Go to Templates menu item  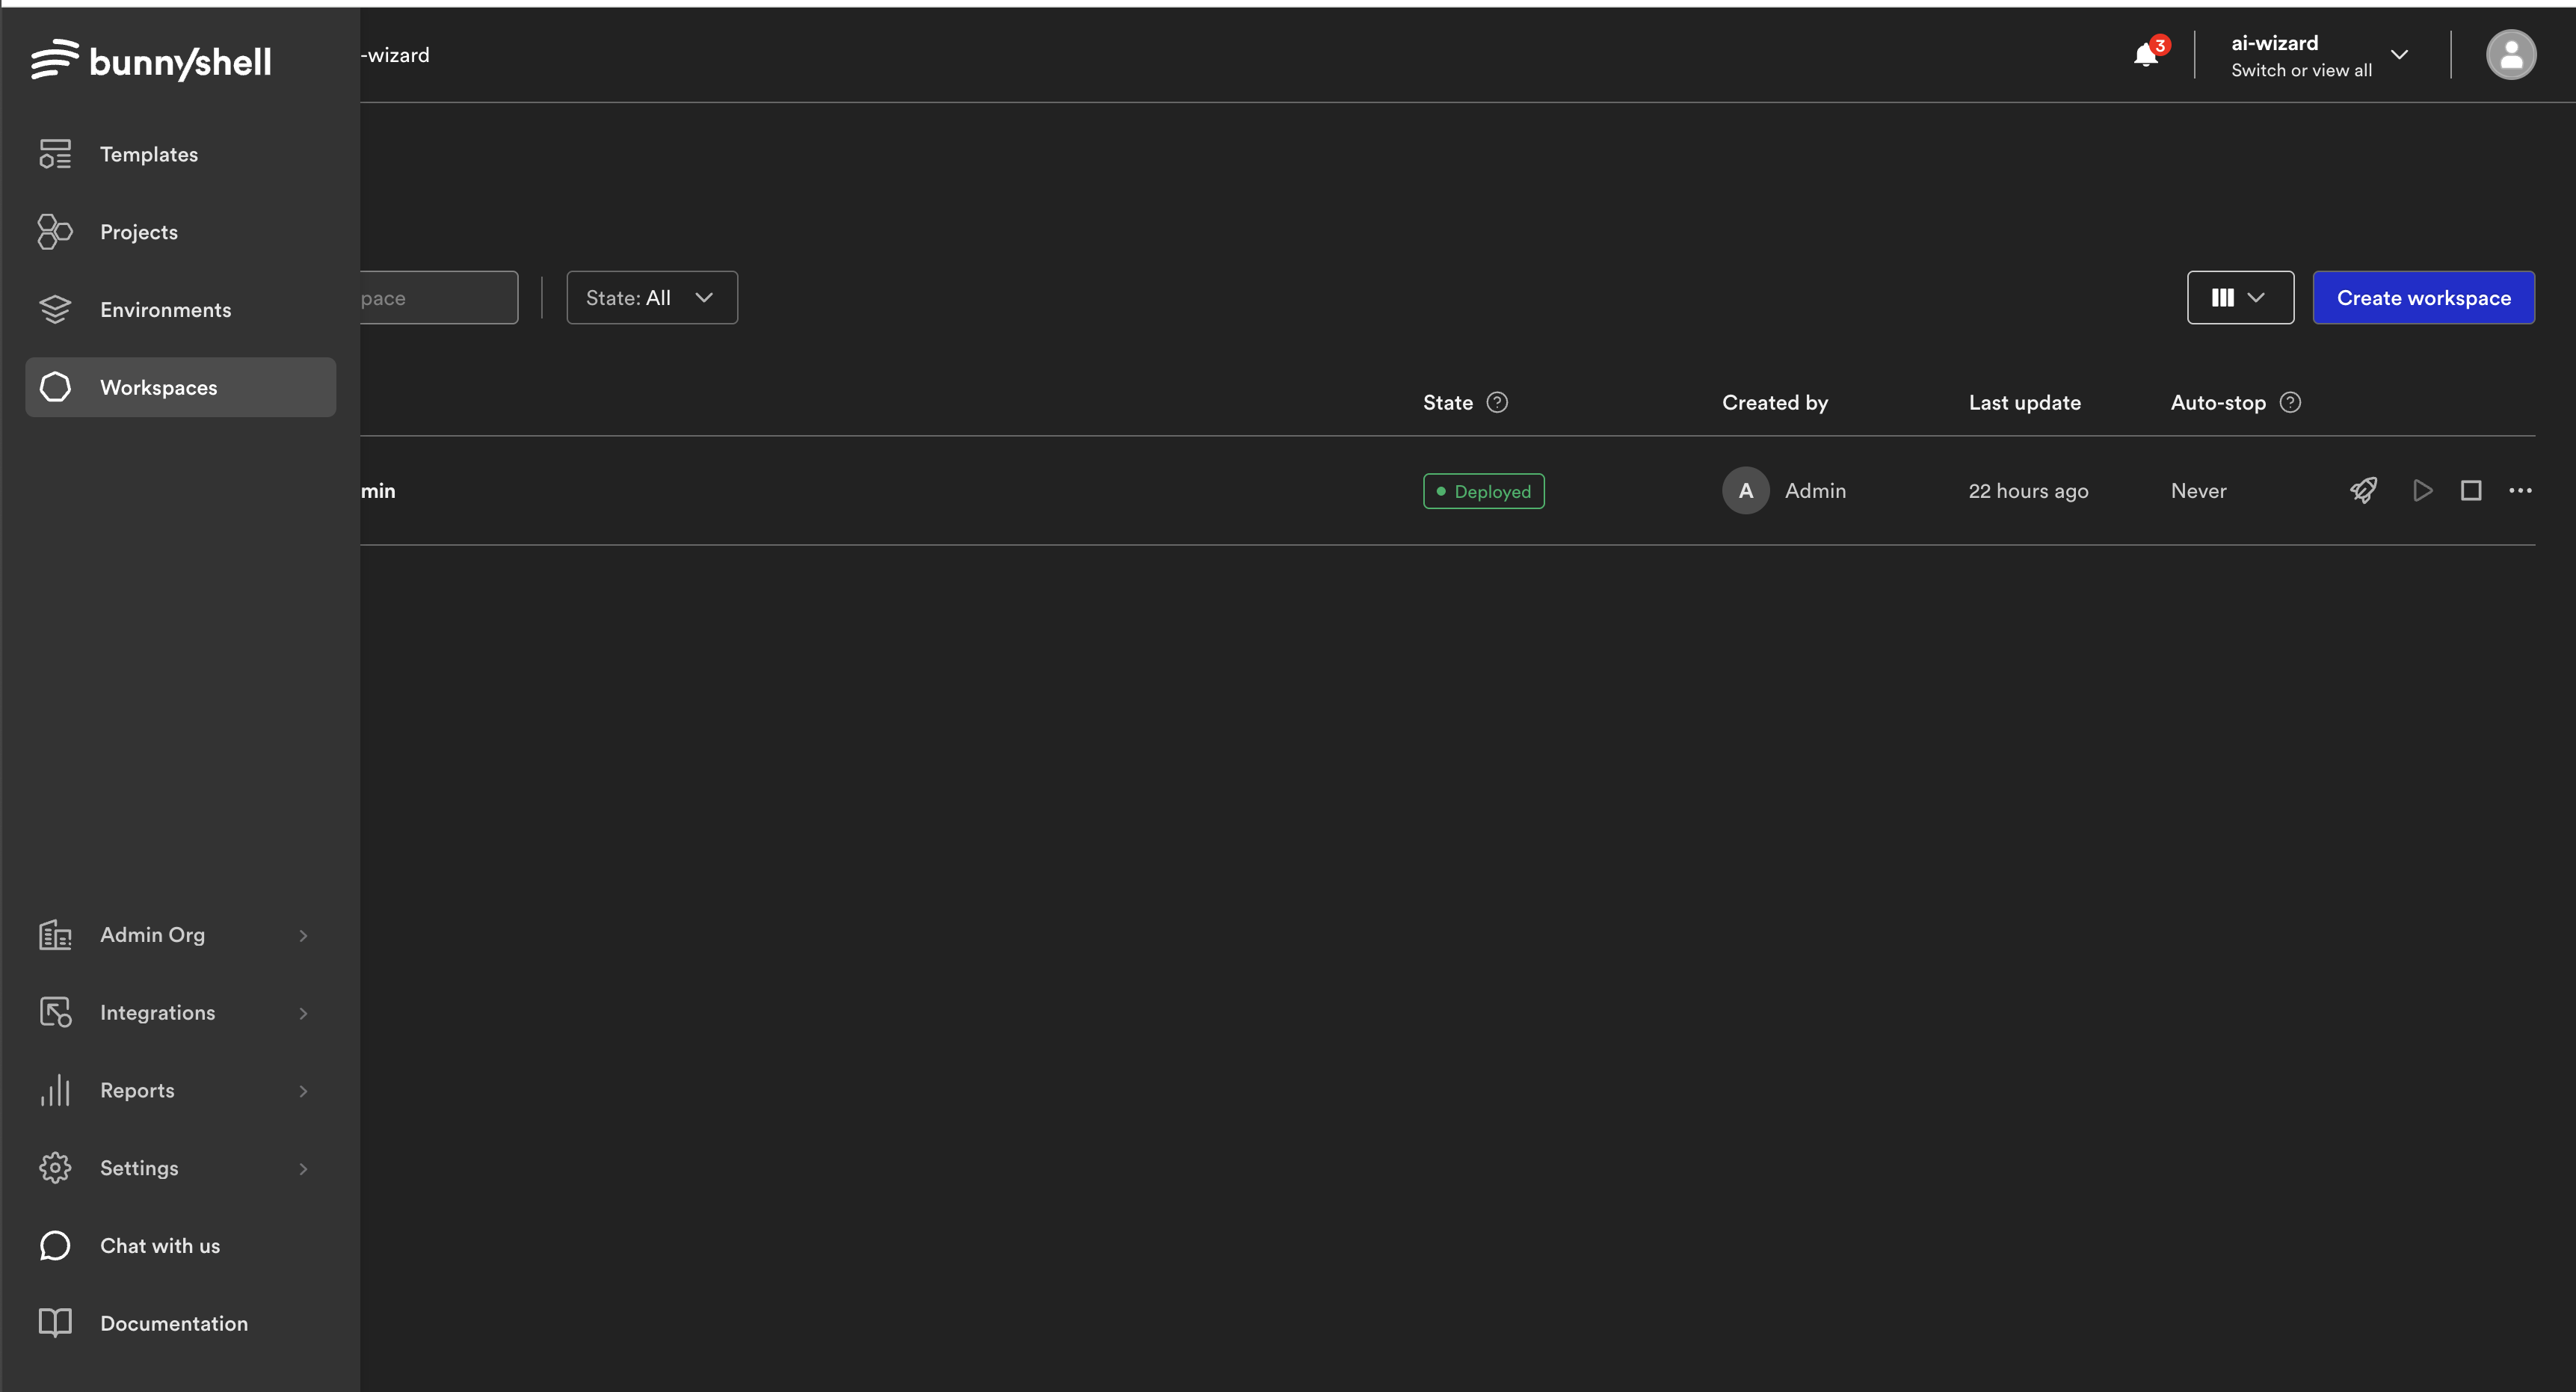click(x=180, y=154)
